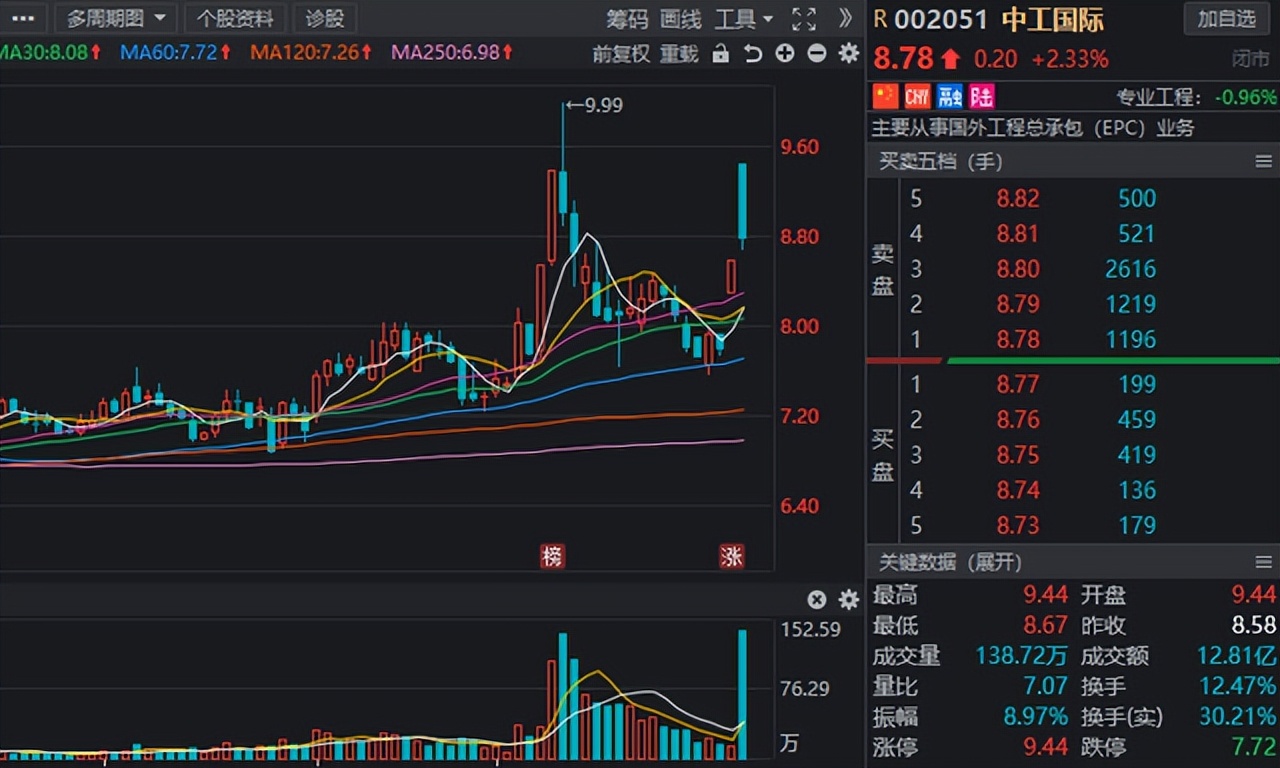This screenshot has height=768, width=1280.
Task: Click the 筹码 chip distribution button
Action: coord(627,19)
